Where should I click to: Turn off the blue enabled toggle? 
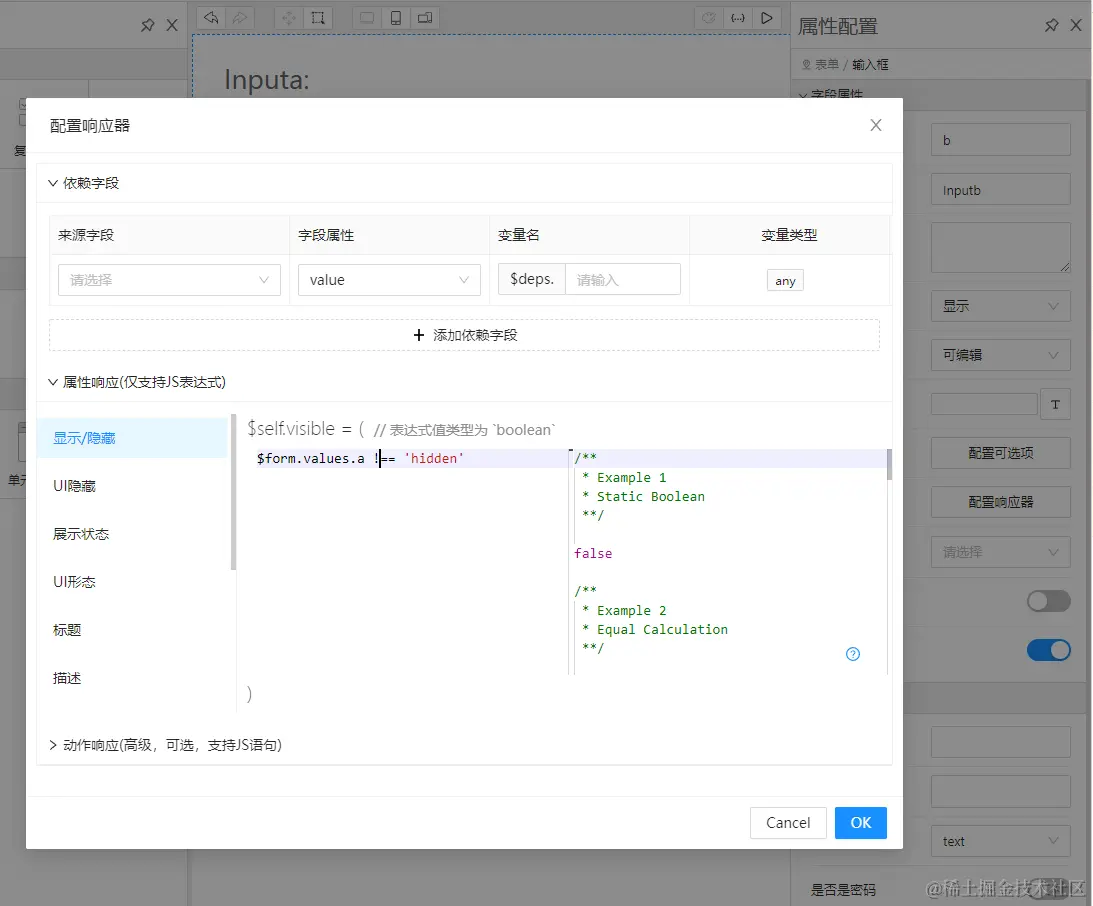point(1048,649)
